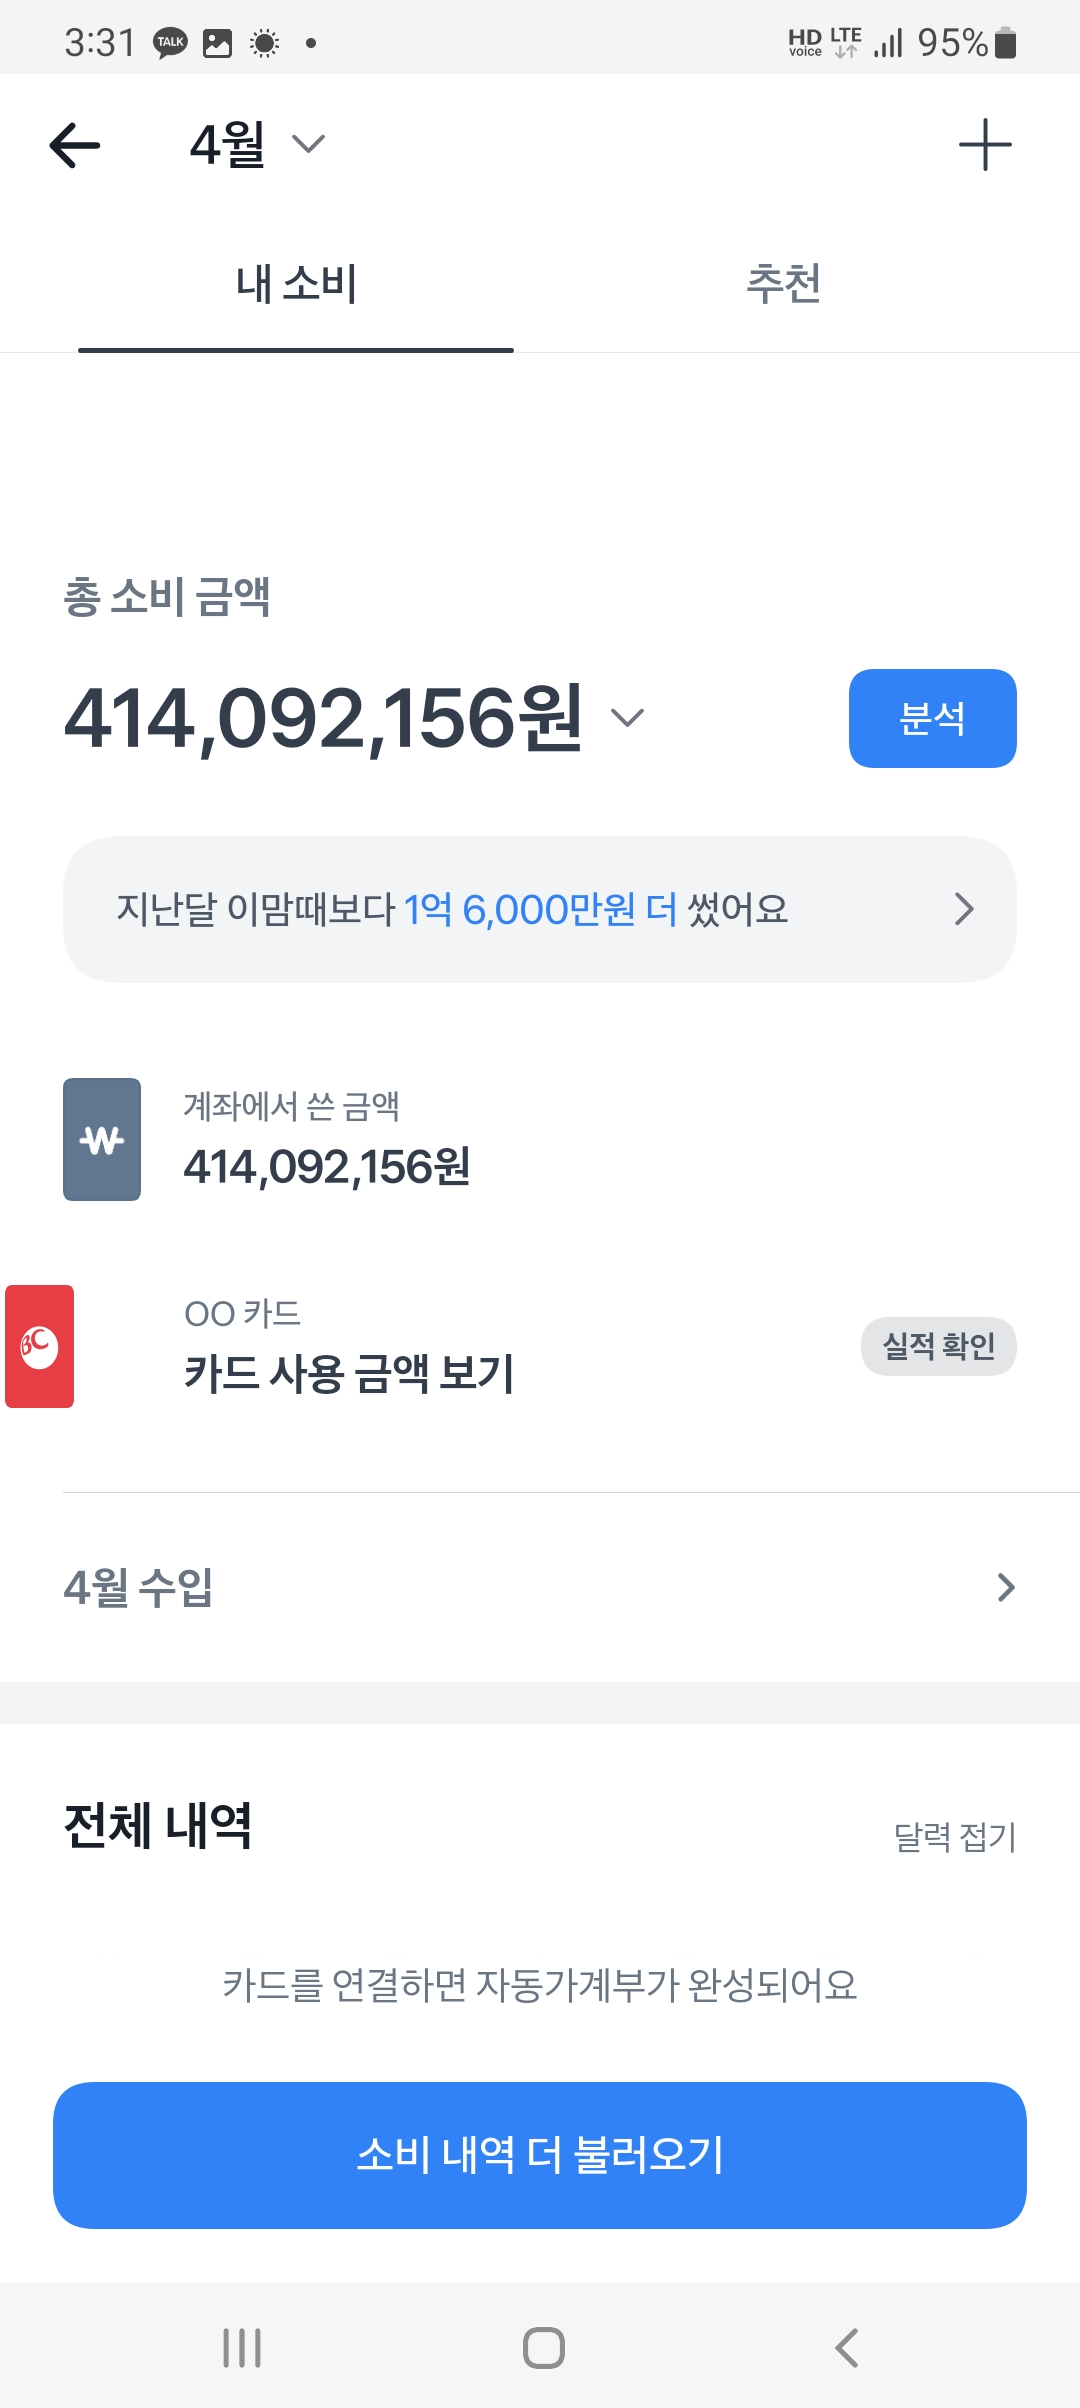Expand the total spending amount chevron
The height and width of the screenshot is (2408, 1080).
[628, 717]
